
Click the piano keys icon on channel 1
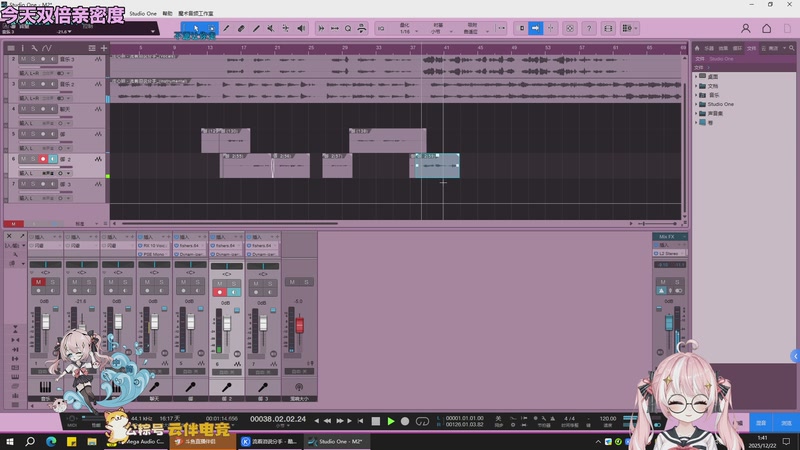pos(45,387)
